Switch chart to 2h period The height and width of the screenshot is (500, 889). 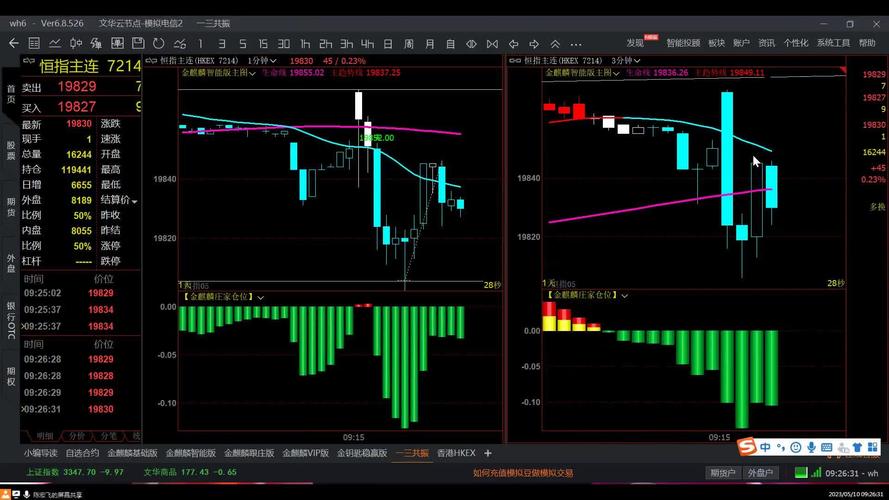326,43
